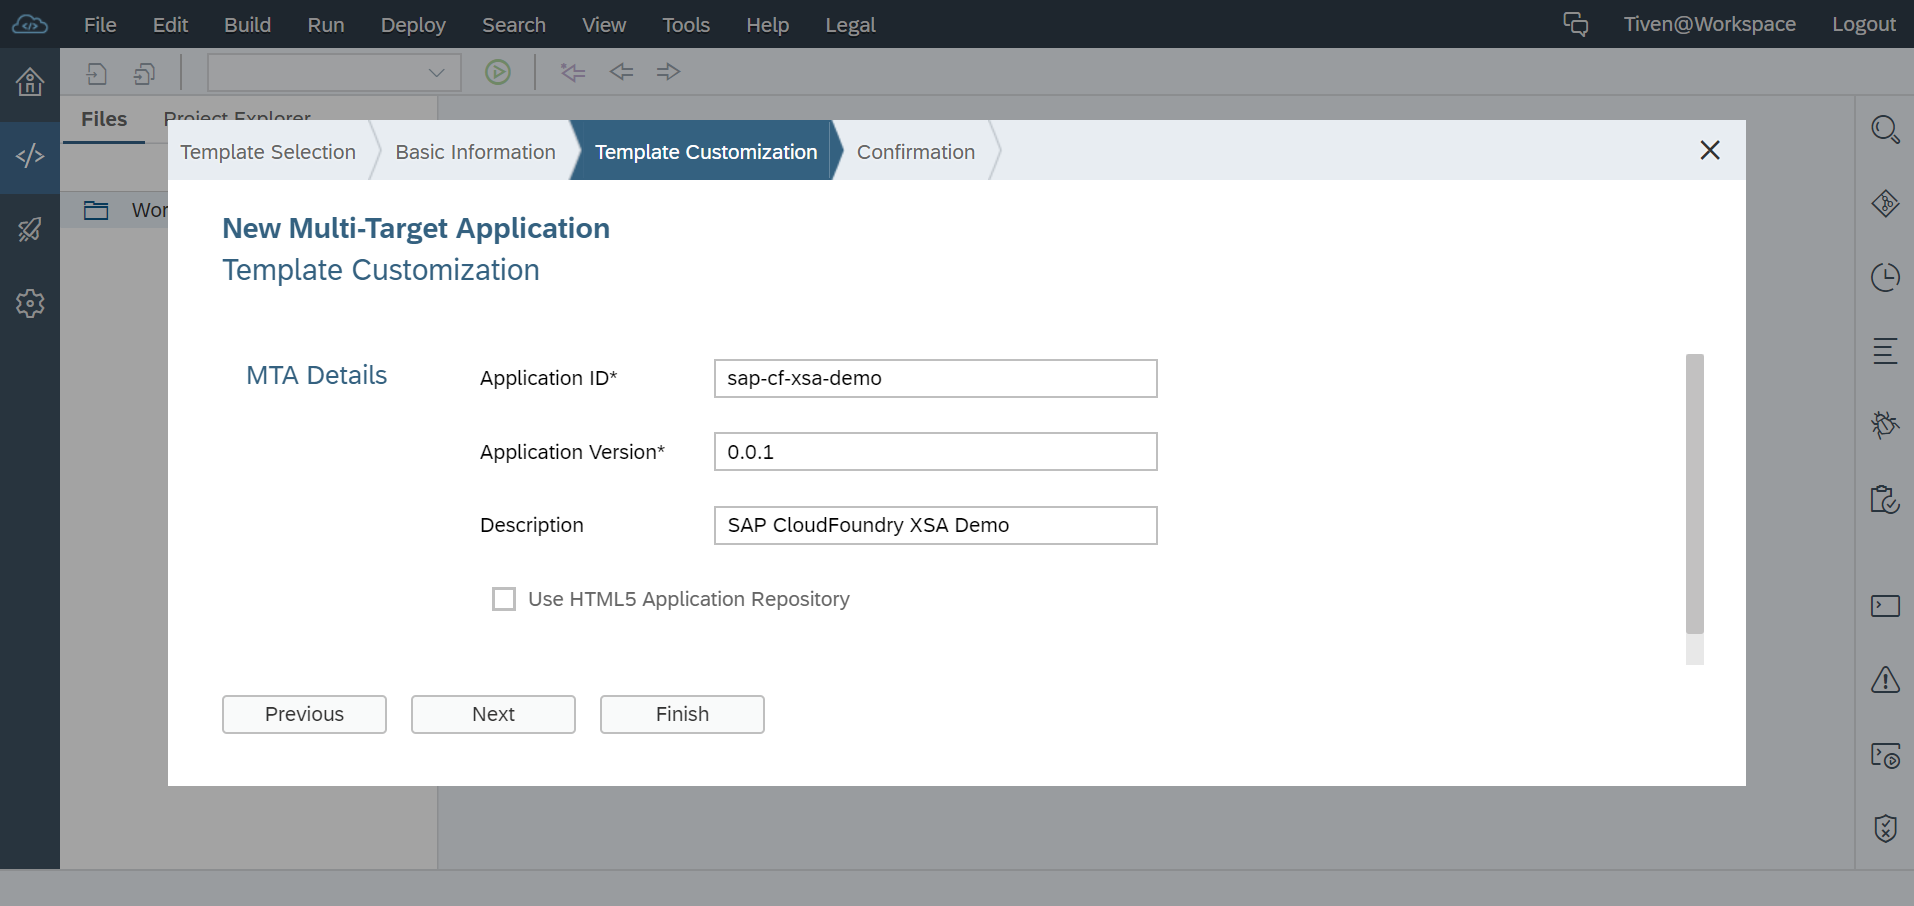Open the Outline pane lines icon
Viewport: 1914px width, 906px height.
pyautogui.click(x=1885, y=352)
